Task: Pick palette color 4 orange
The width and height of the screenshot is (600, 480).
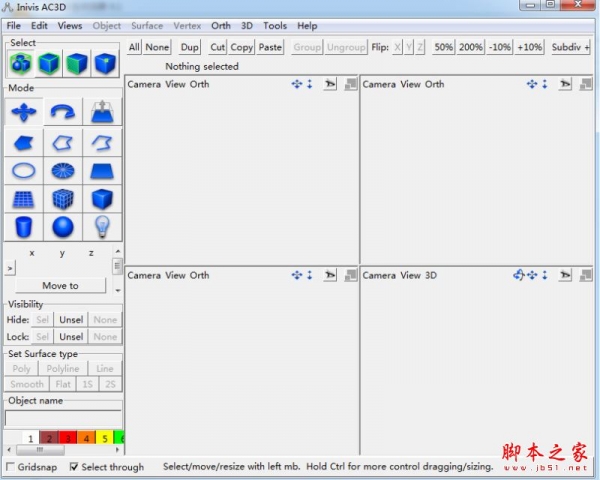Action: pos(86,438)
